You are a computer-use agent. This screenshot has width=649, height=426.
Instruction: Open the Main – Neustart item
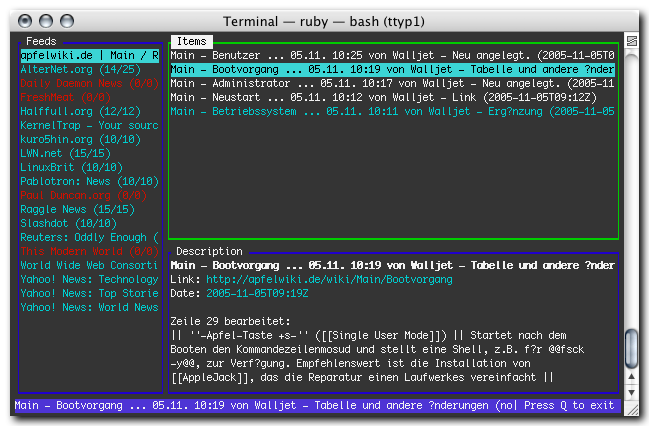click(x=384, y=98)
